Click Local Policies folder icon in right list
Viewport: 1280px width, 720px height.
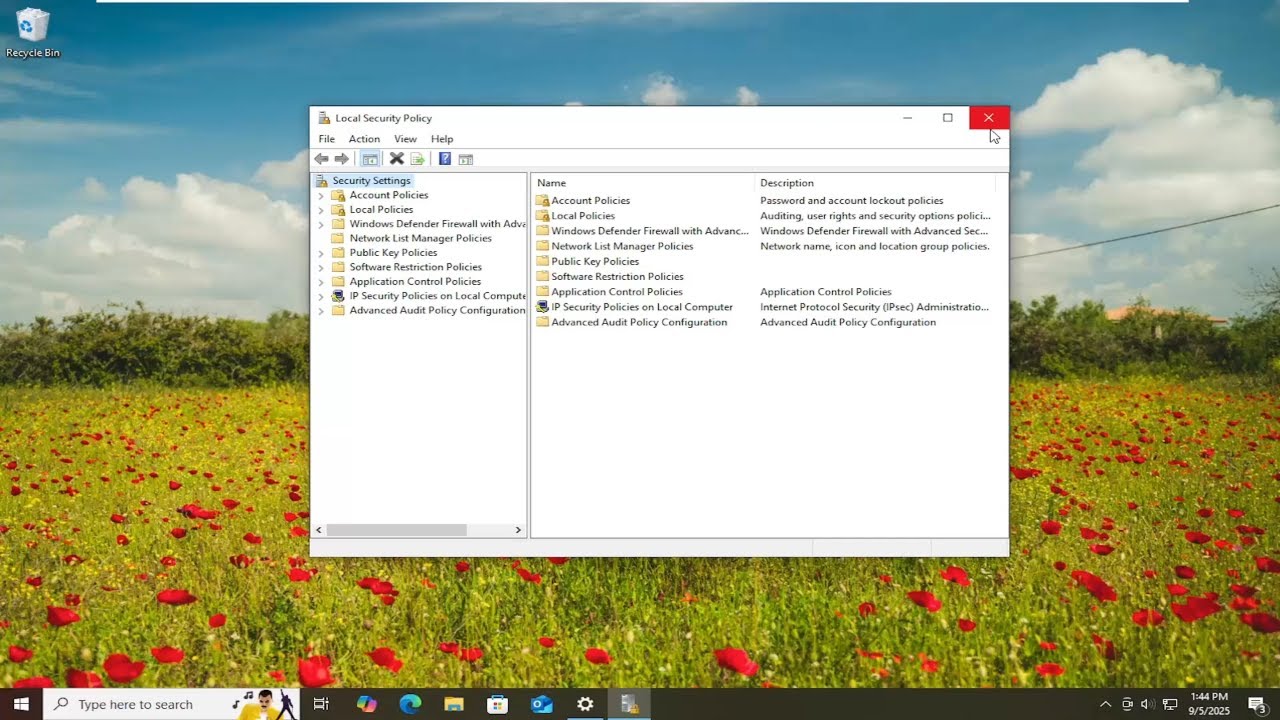click(x=542, y=216)
